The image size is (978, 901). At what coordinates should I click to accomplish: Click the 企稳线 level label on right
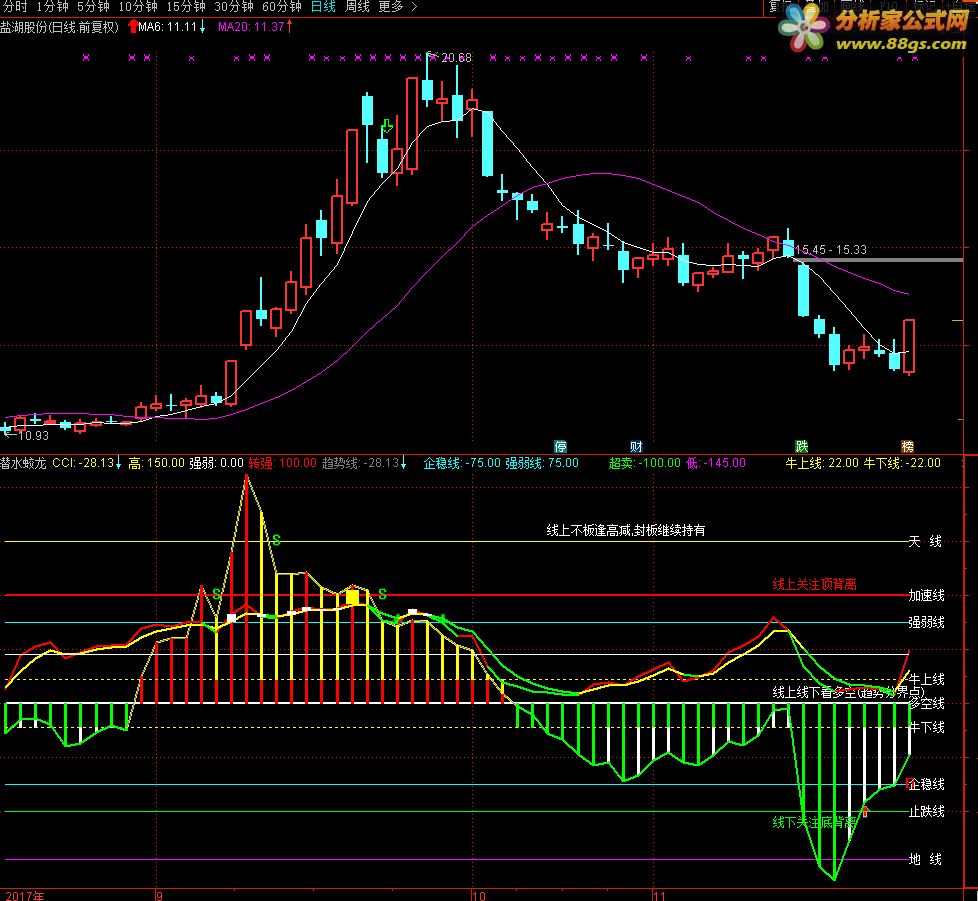point(926,784)
